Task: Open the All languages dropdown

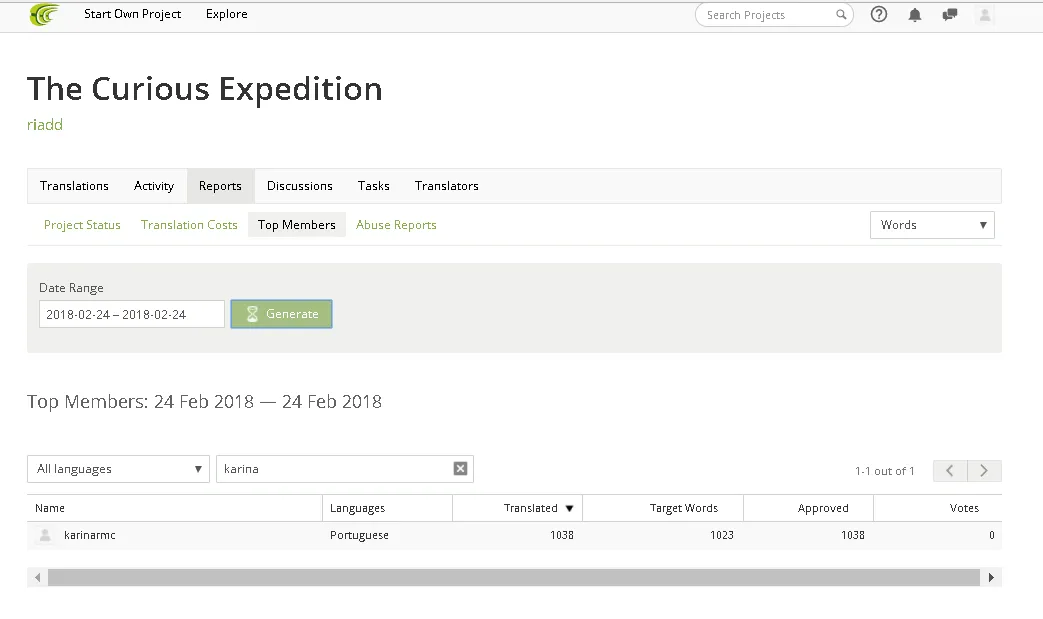Action: tap(118, 469)
